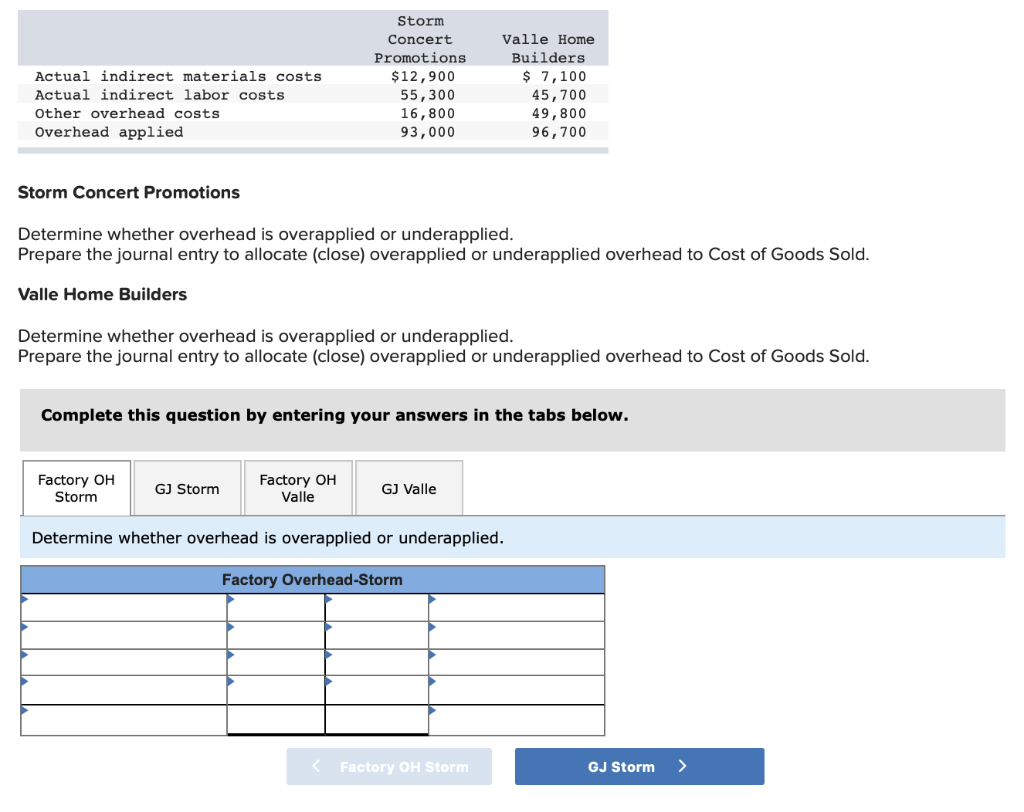Click the 16,800 other overhead value
Screen dimensions: 1024x812
pyautogui.click(x=428, y=113)
